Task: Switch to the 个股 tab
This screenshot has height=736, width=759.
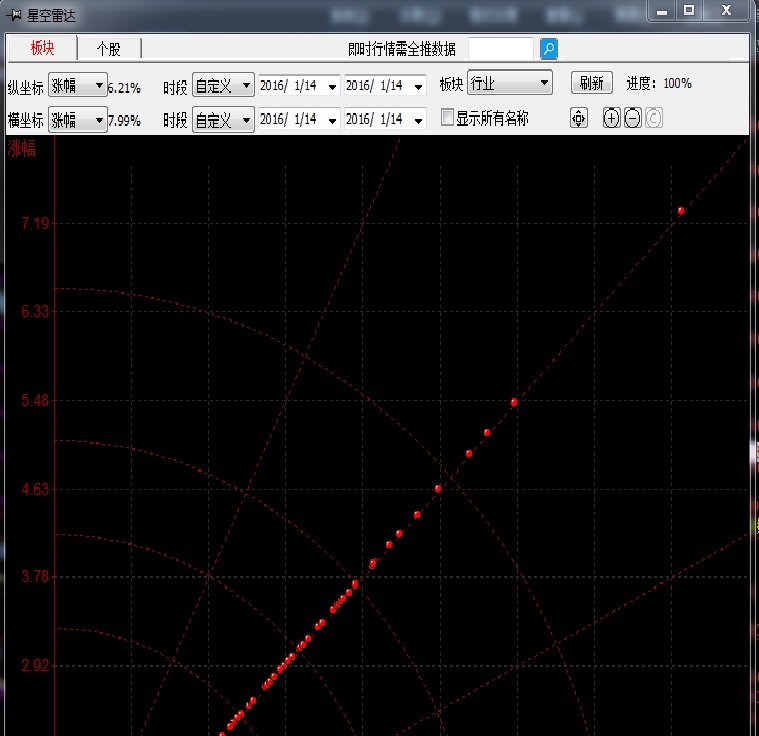Action: click(x=108, y=49)
